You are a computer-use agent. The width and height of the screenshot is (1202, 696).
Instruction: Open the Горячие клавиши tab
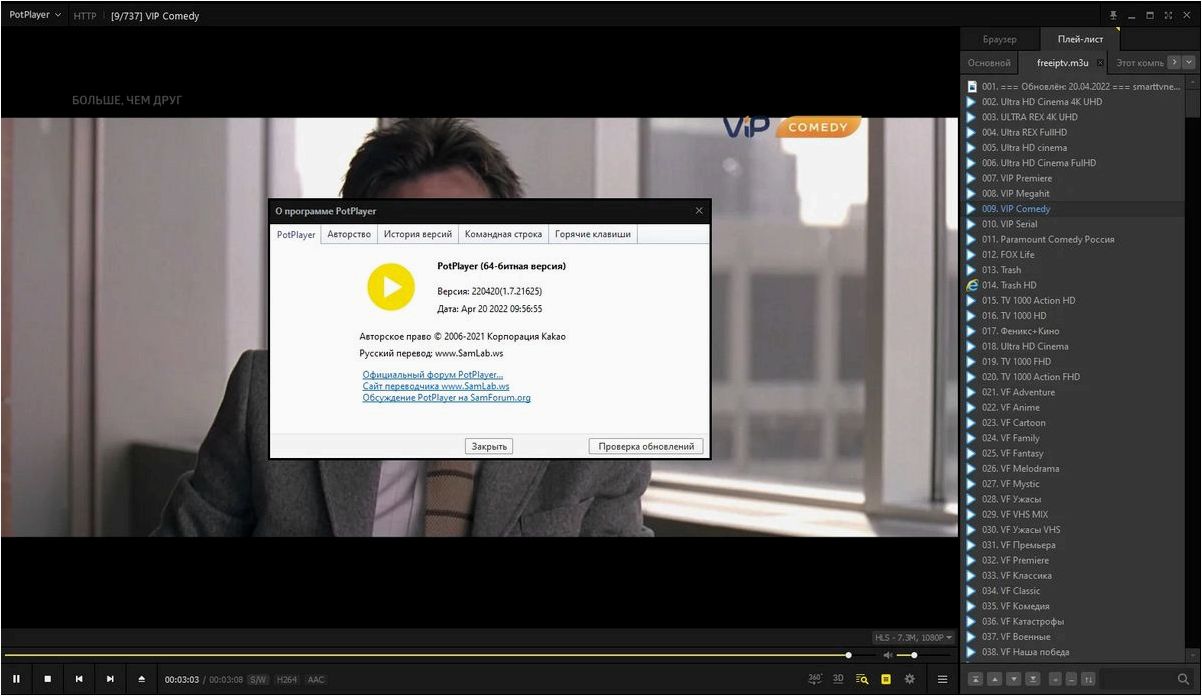coord(593,234)
